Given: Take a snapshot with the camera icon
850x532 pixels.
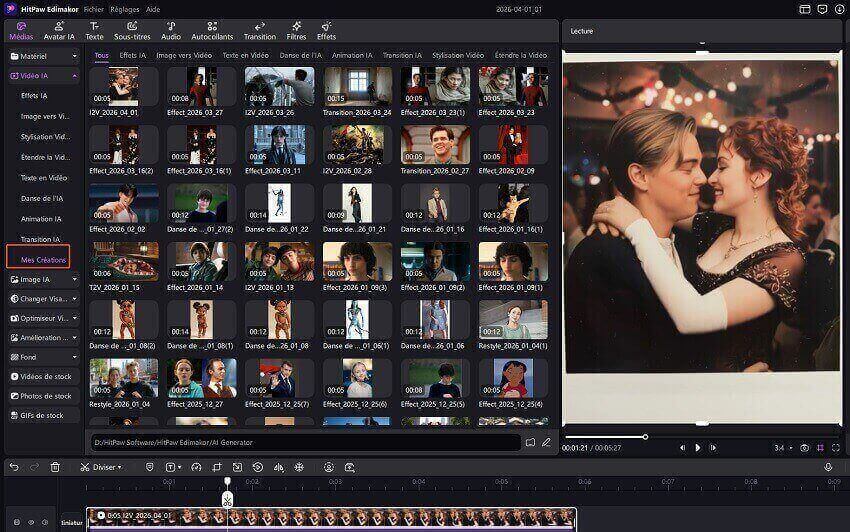Looking at the screenshot, I should [804, 447].
